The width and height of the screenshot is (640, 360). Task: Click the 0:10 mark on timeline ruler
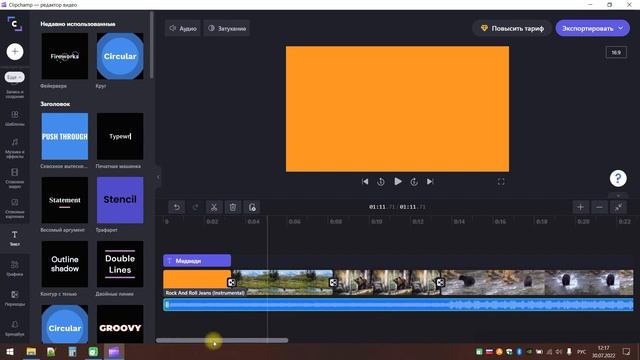(376, 222)
